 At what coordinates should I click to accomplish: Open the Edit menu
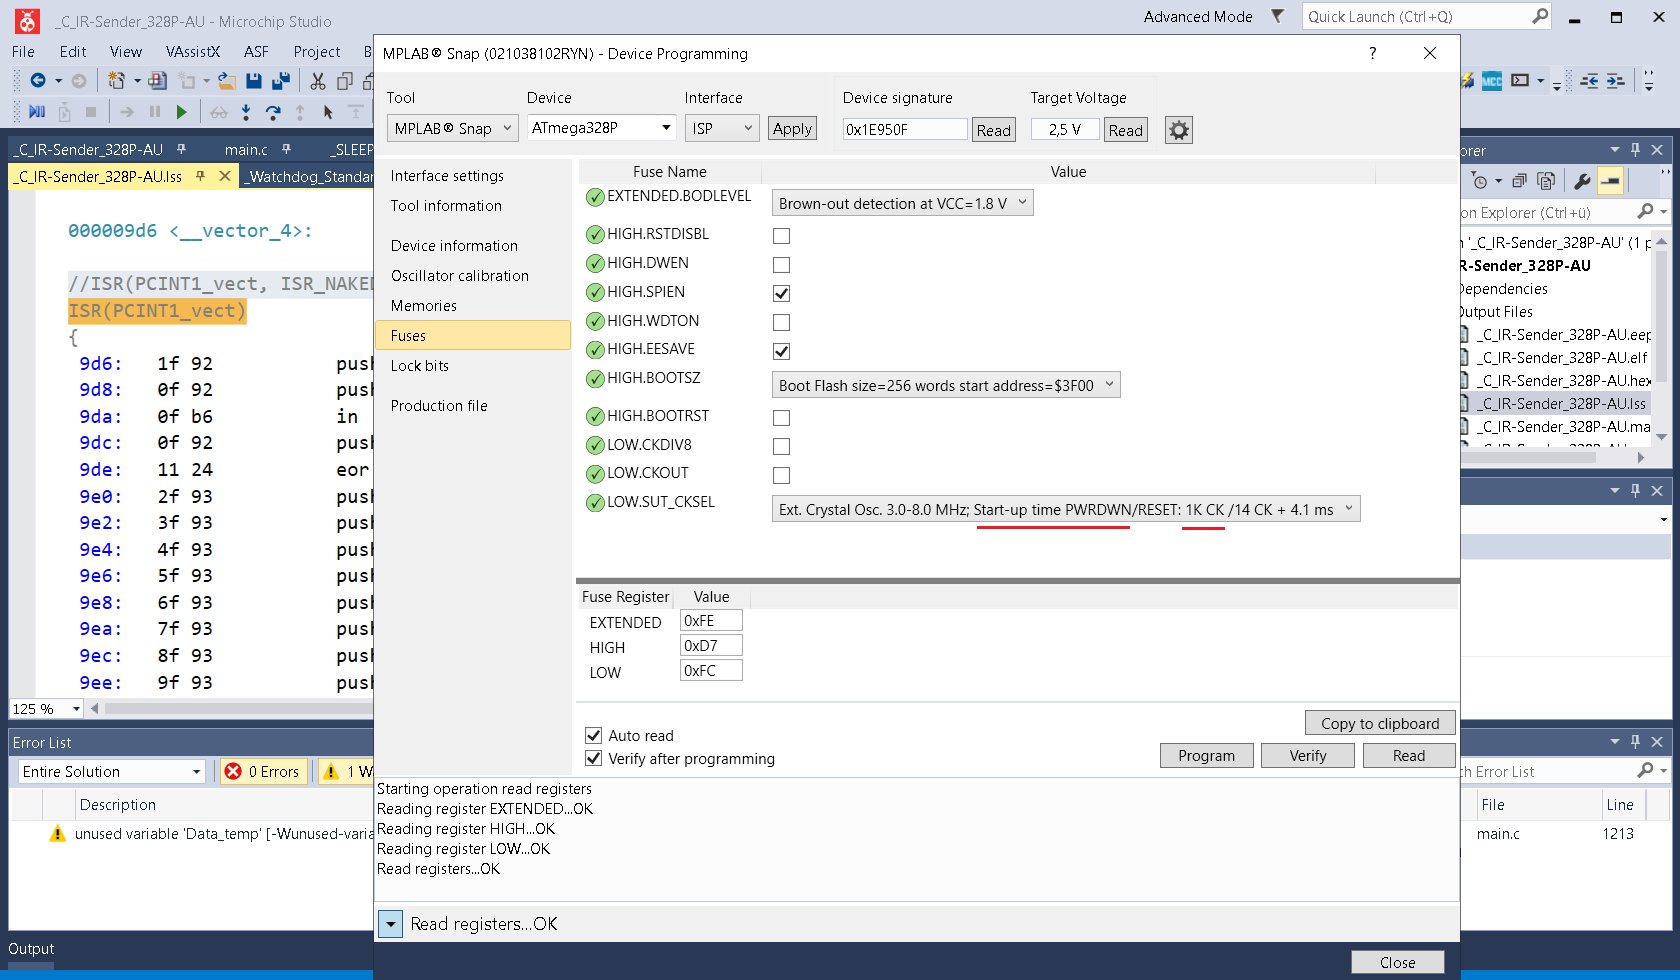click(x=73, y=52)
